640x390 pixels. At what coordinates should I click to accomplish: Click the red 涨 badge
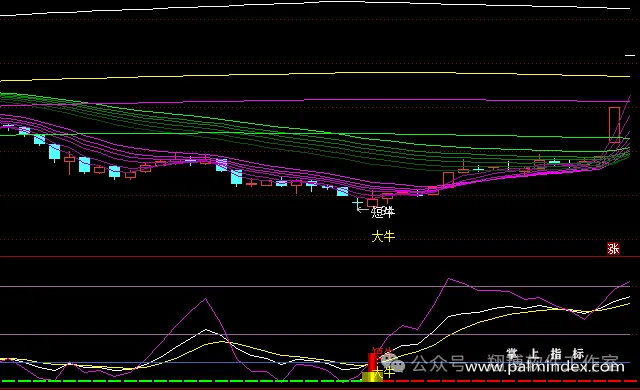(x=613, y=248)
